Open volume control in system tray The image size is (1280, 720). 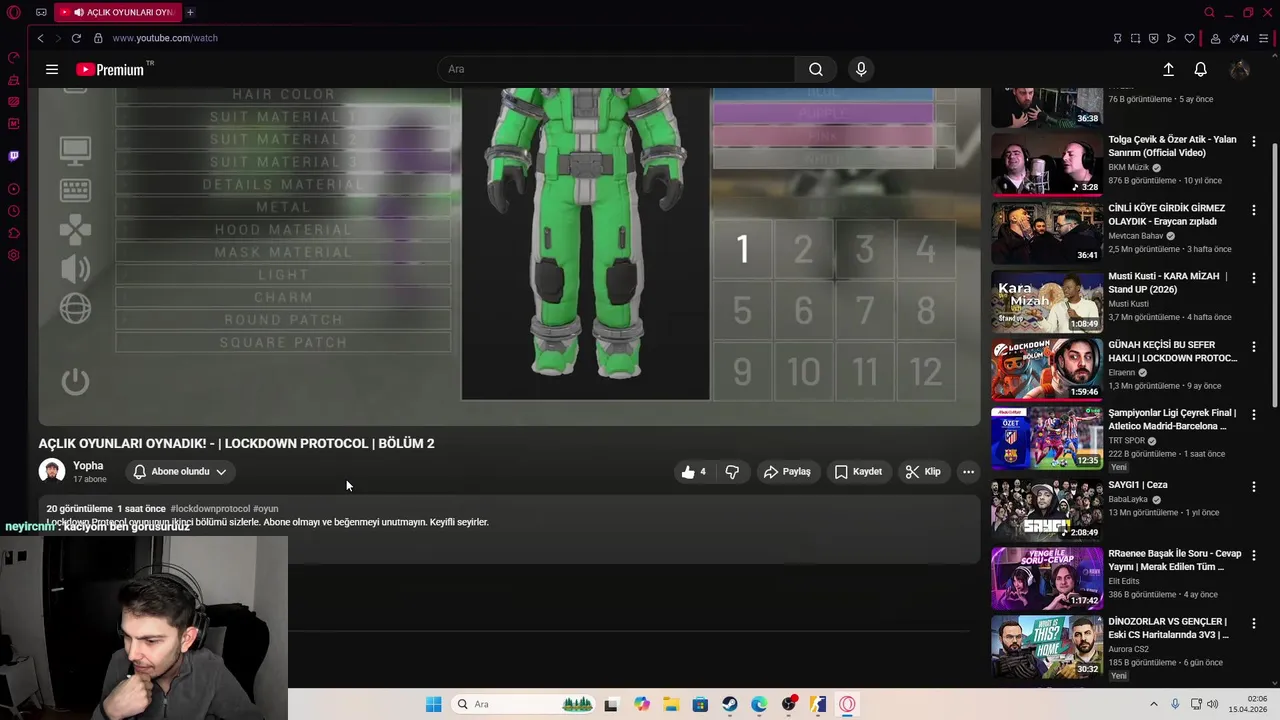coord(1212,704)
